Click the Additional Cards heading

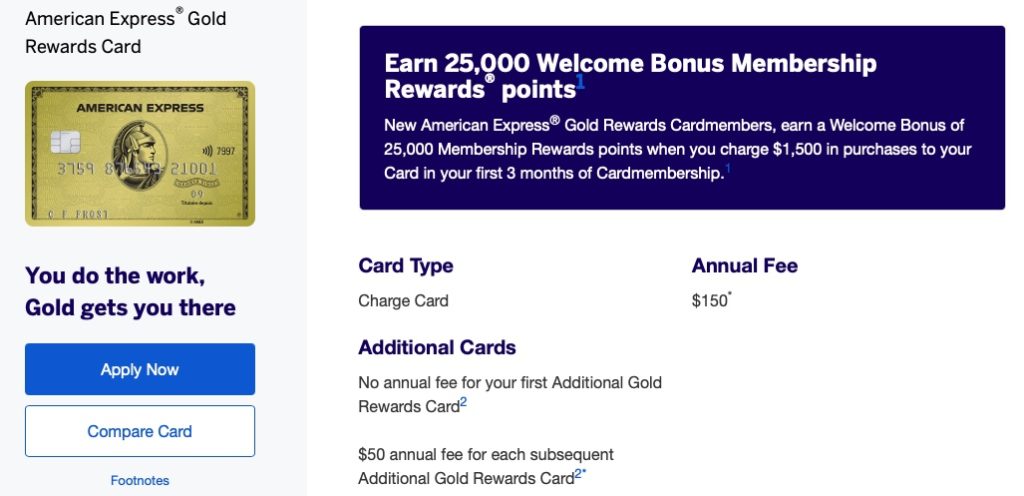click(x=437, y=348)
